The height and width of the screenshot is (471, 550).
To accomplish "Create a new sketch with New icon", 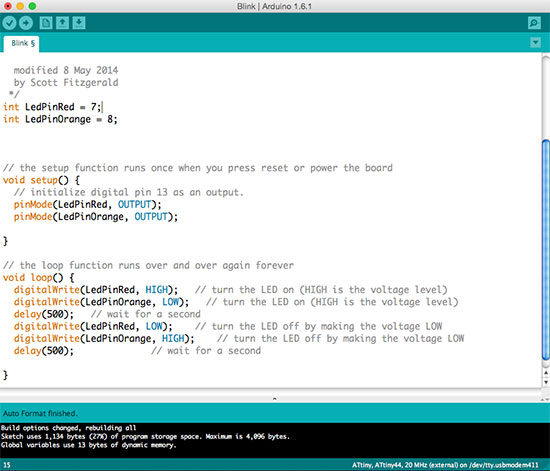I will [46, 23].
